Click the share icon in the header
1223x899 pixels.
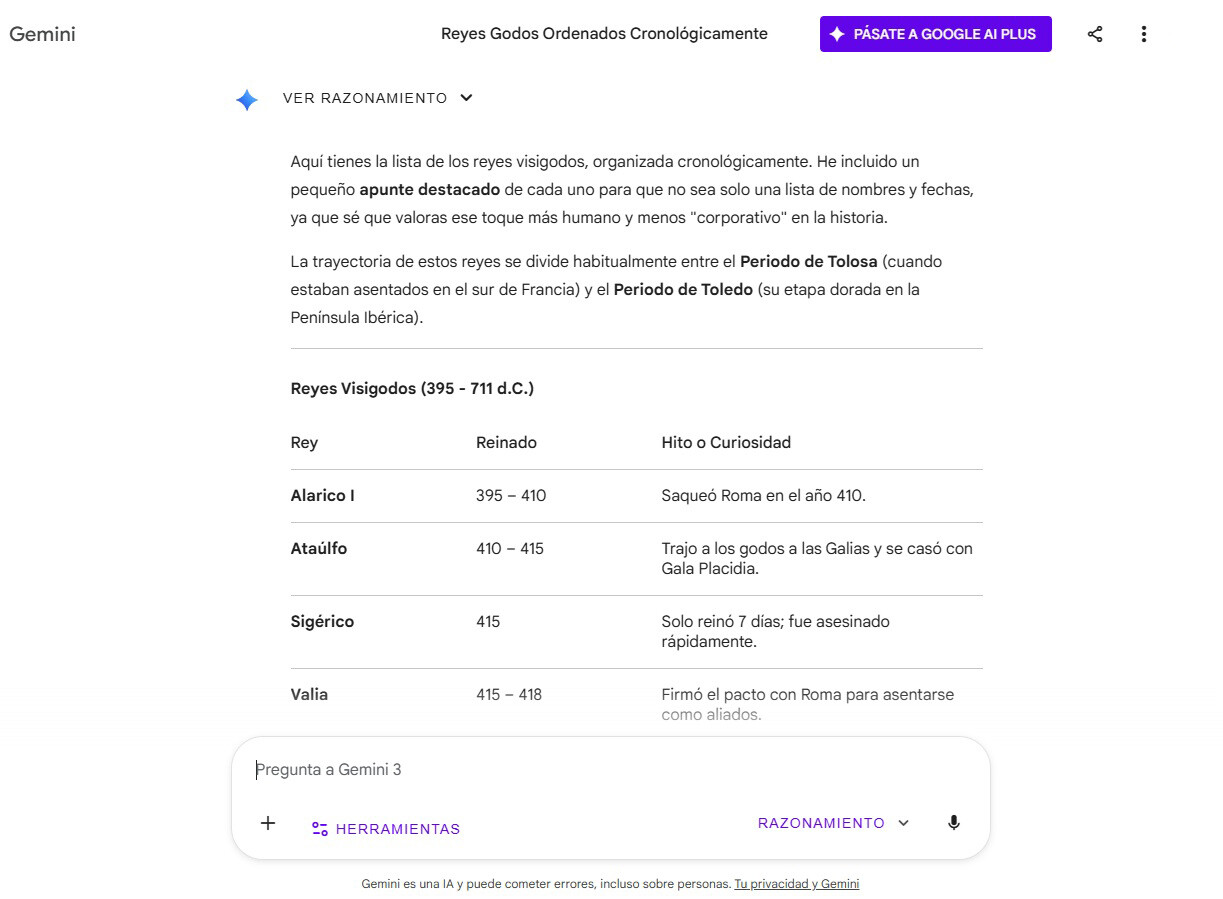pyautogui.click(x=1095, y=33)
